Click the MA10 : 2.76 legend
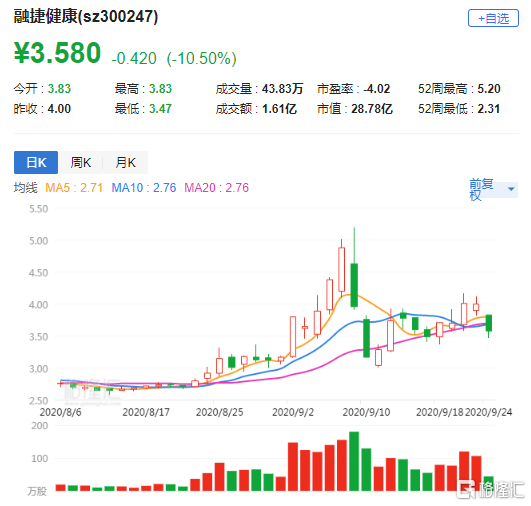 click(x=144, y=188)
